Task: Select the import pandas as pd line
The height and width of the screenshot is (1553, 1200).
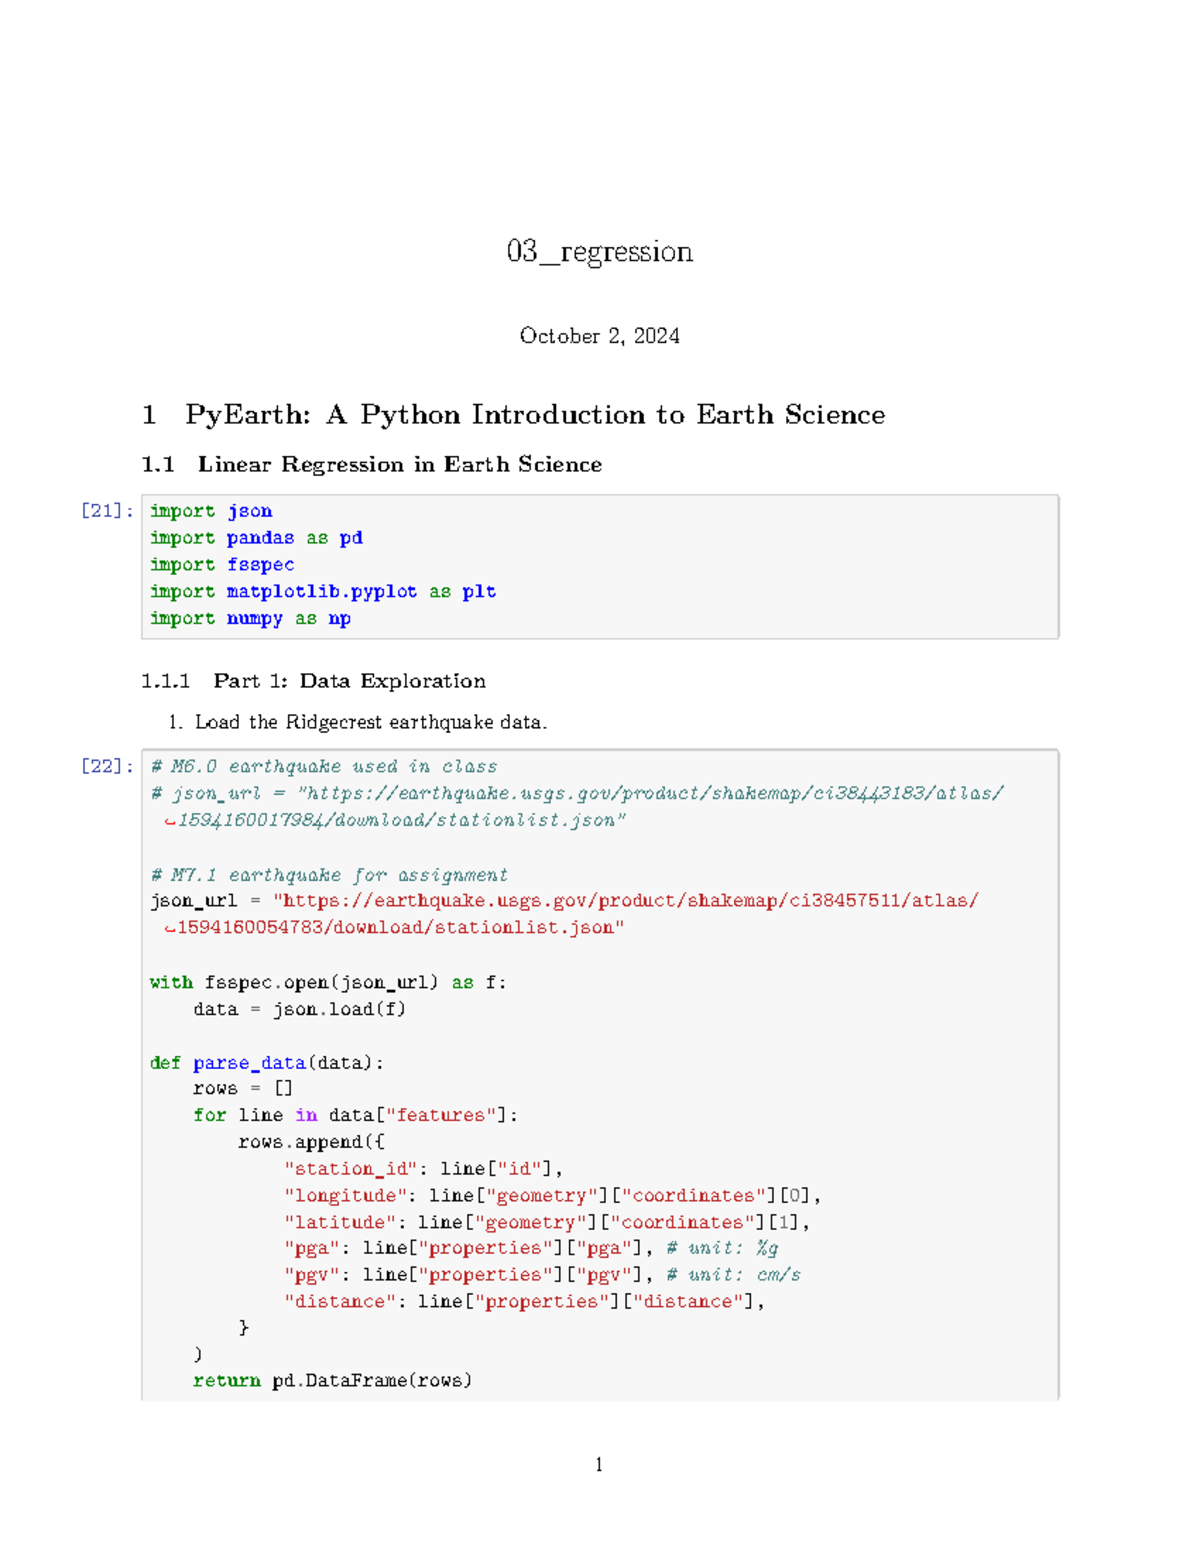Action: pyautogui.click(x=257, y=538)
